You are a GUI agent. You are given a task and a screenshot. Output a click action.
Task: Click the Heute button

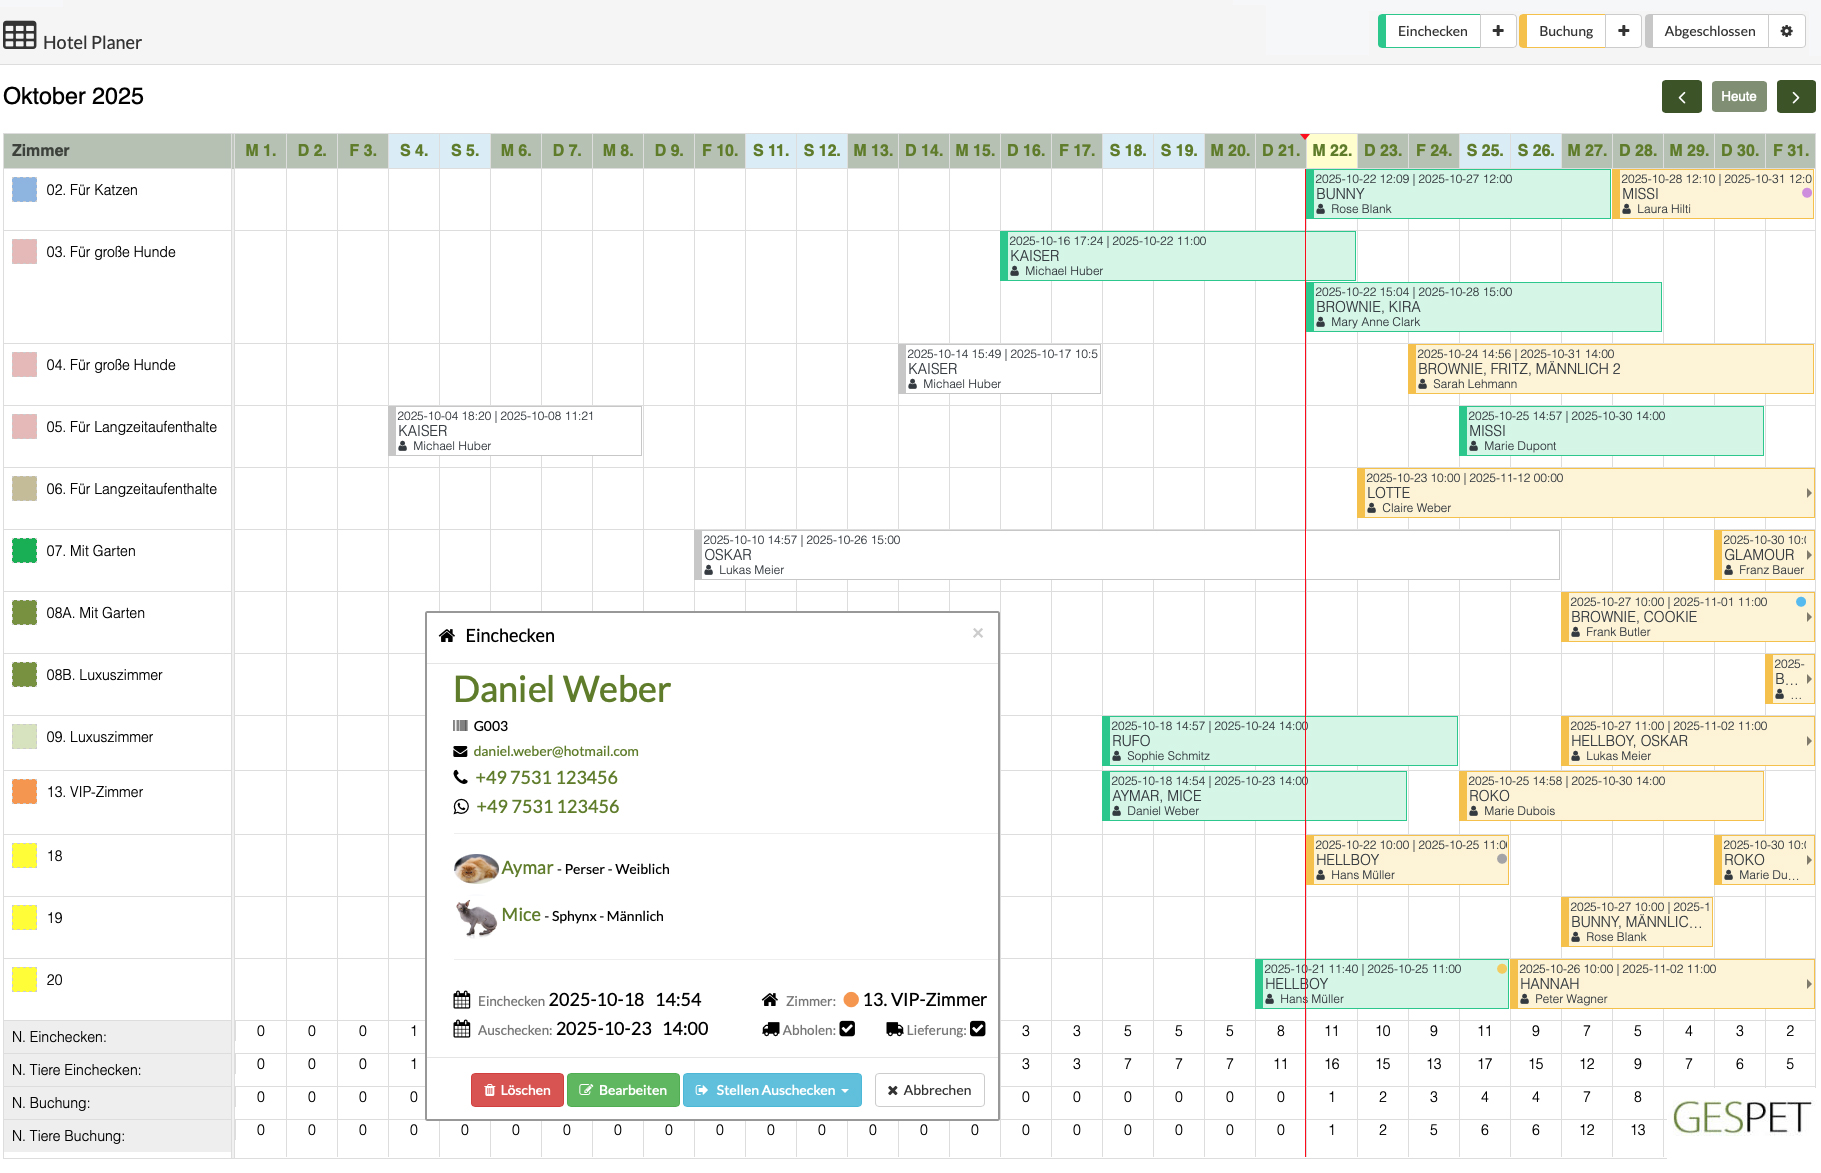[1739, 96]
